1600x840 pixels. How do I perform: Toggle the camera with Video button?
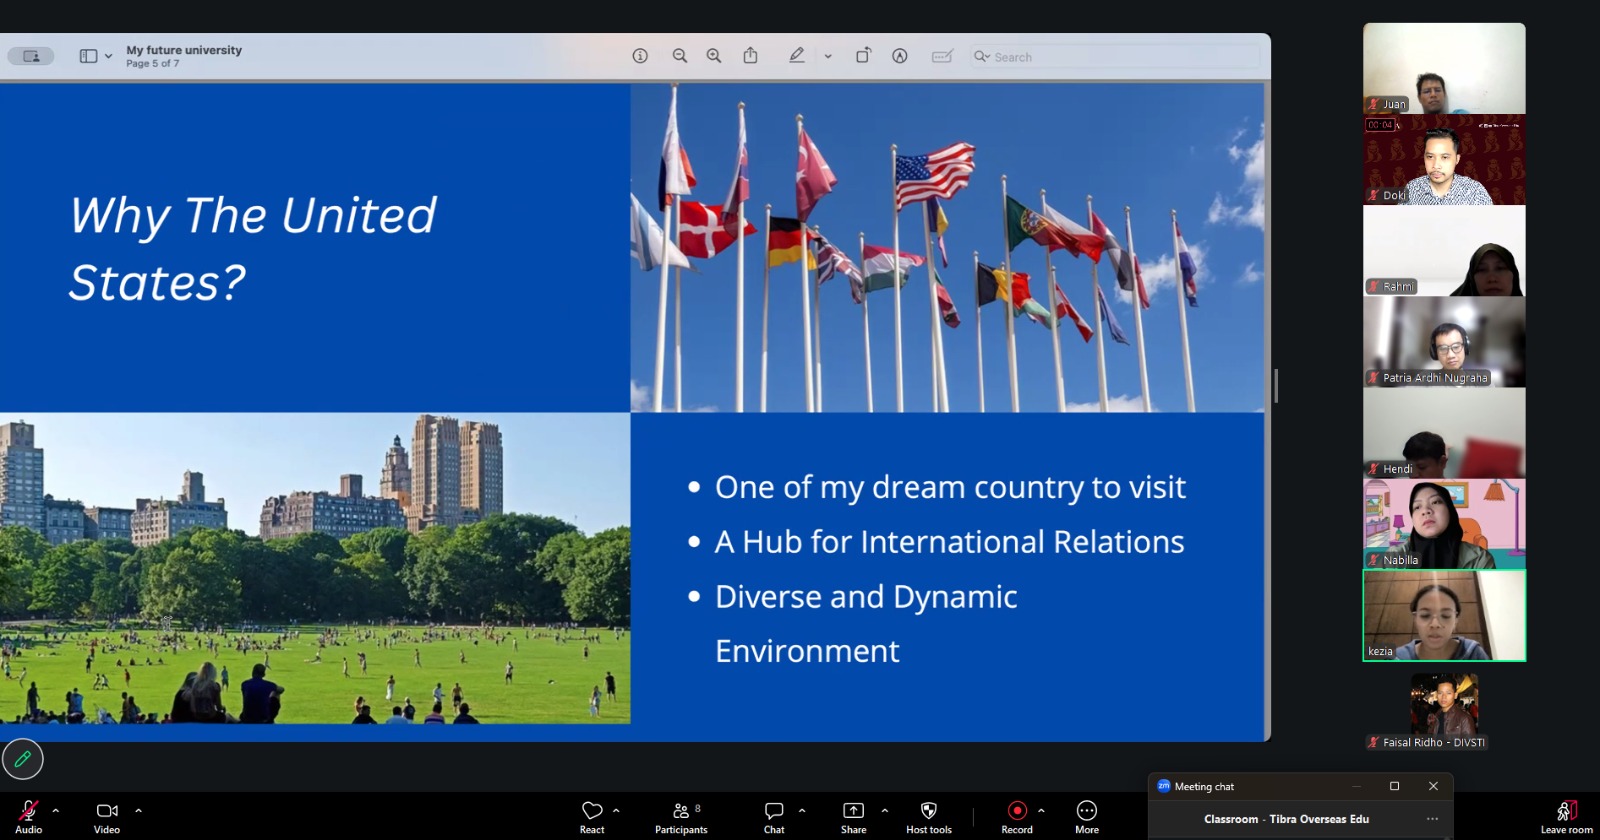point(107,816)
